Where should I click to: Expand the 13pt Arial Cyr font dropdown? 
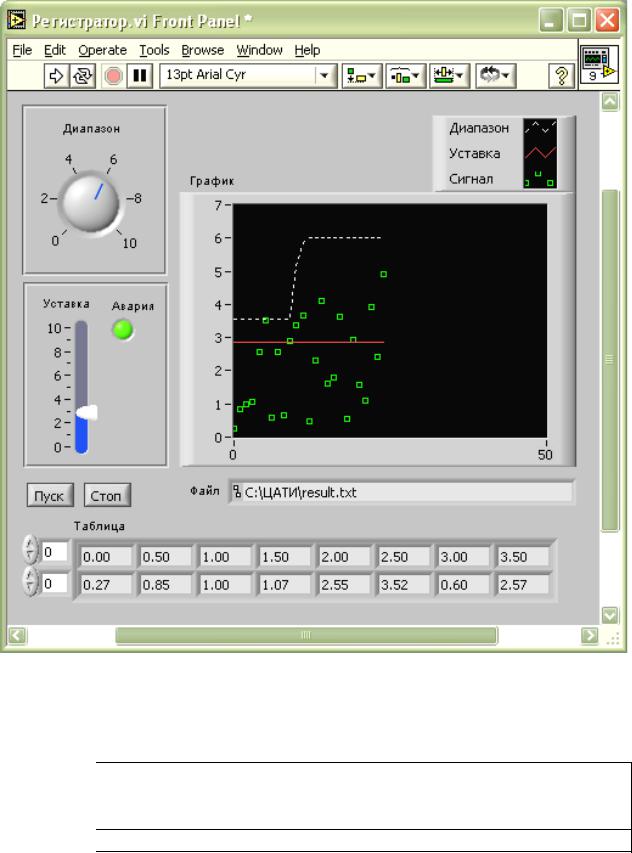pos(325,76)
